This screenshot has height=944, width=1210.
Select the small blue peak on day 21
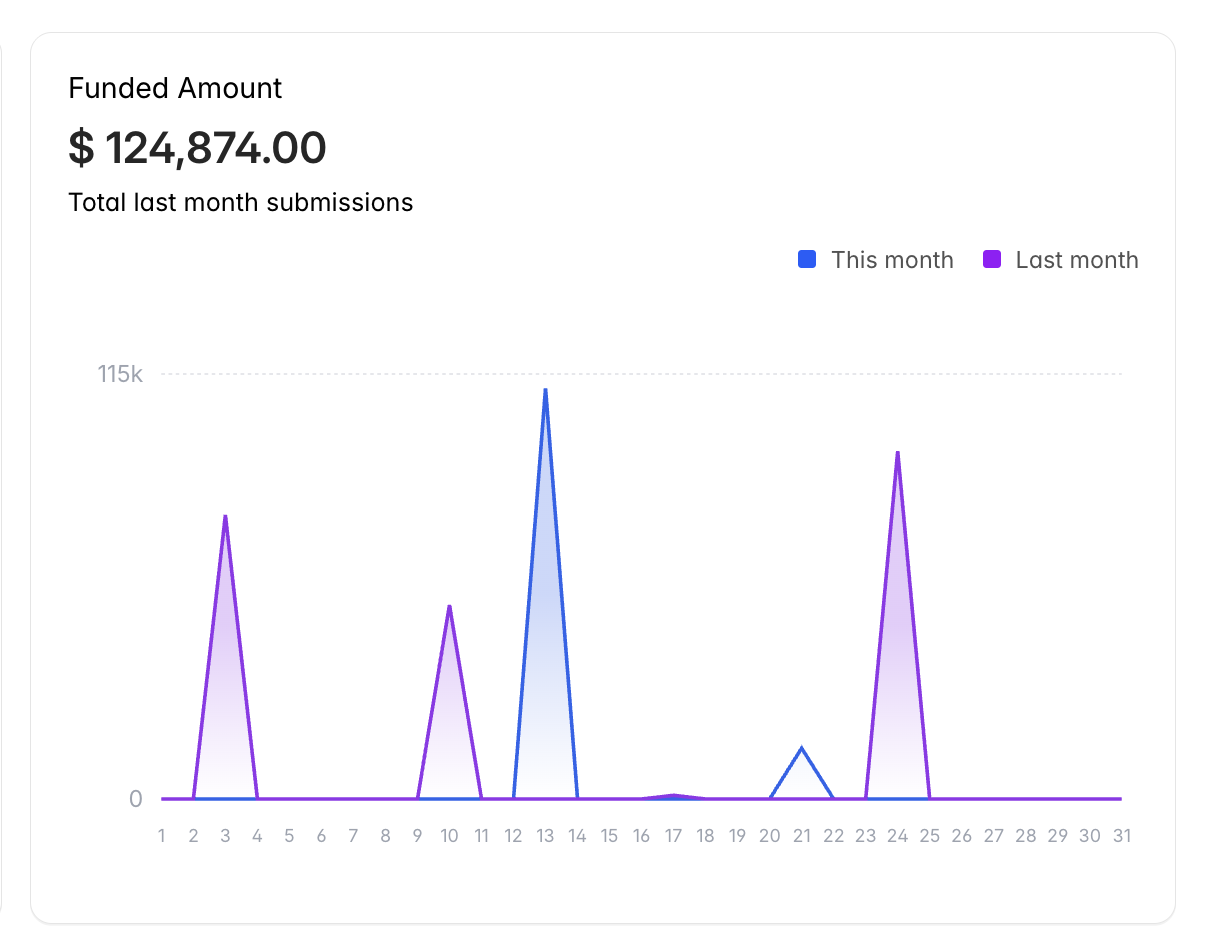[x=802, y=748]
